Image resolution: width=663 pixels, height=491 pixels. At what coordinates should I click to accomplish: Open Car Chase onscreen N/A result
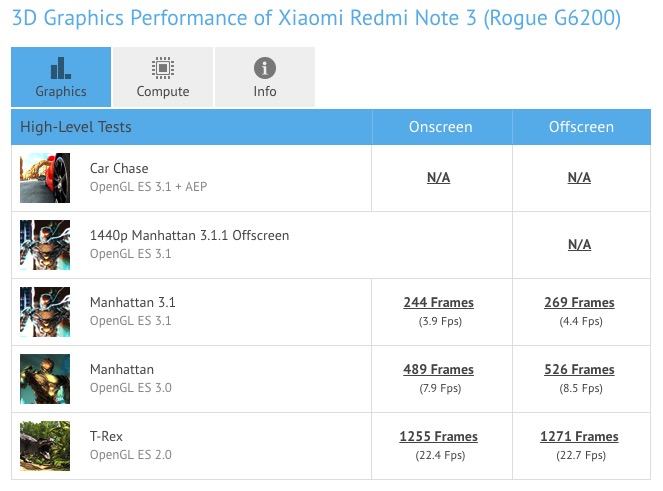(x=438, y=178)
